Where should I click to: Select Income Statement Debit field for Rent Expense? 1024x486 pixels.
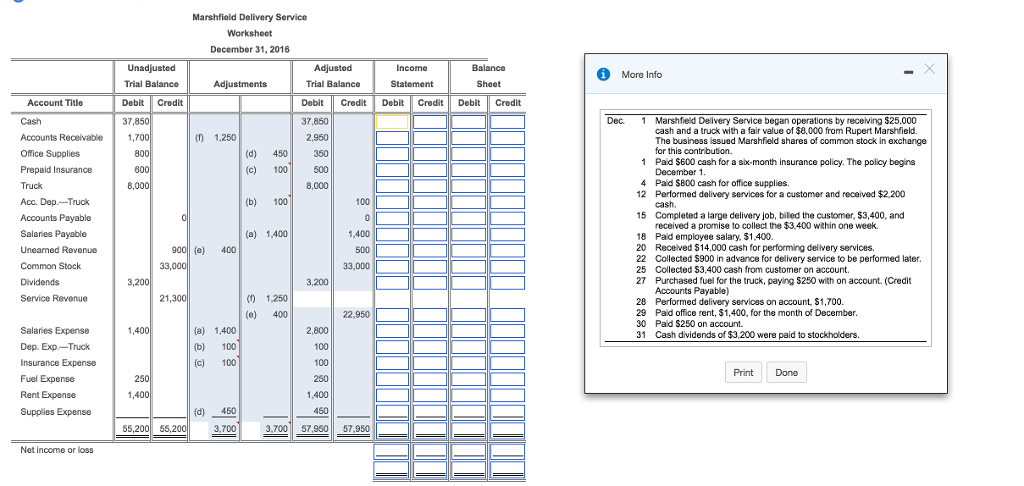point(393,395)
